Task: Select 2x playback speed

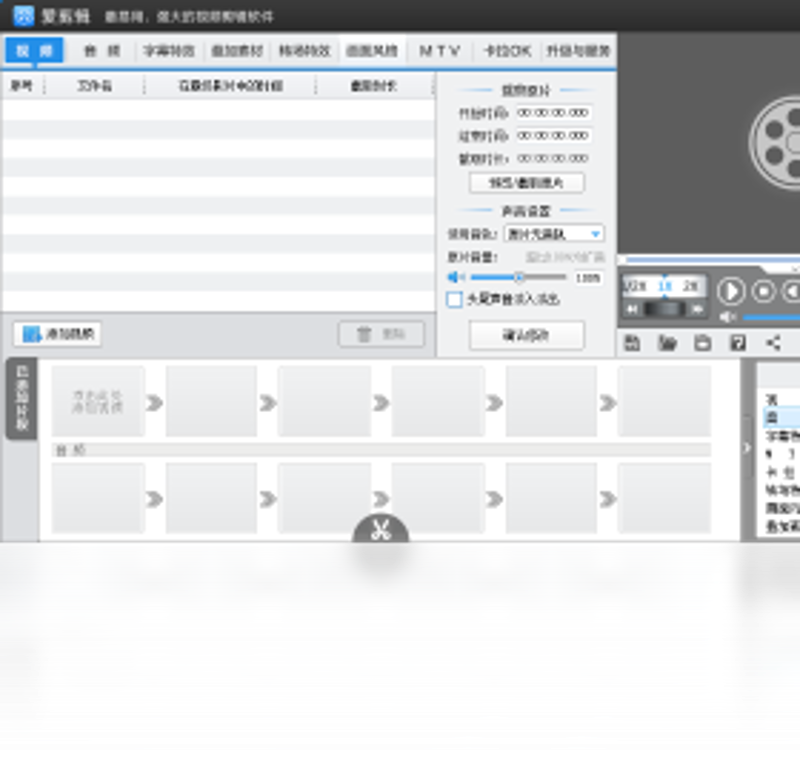Action: click(691, 286)
